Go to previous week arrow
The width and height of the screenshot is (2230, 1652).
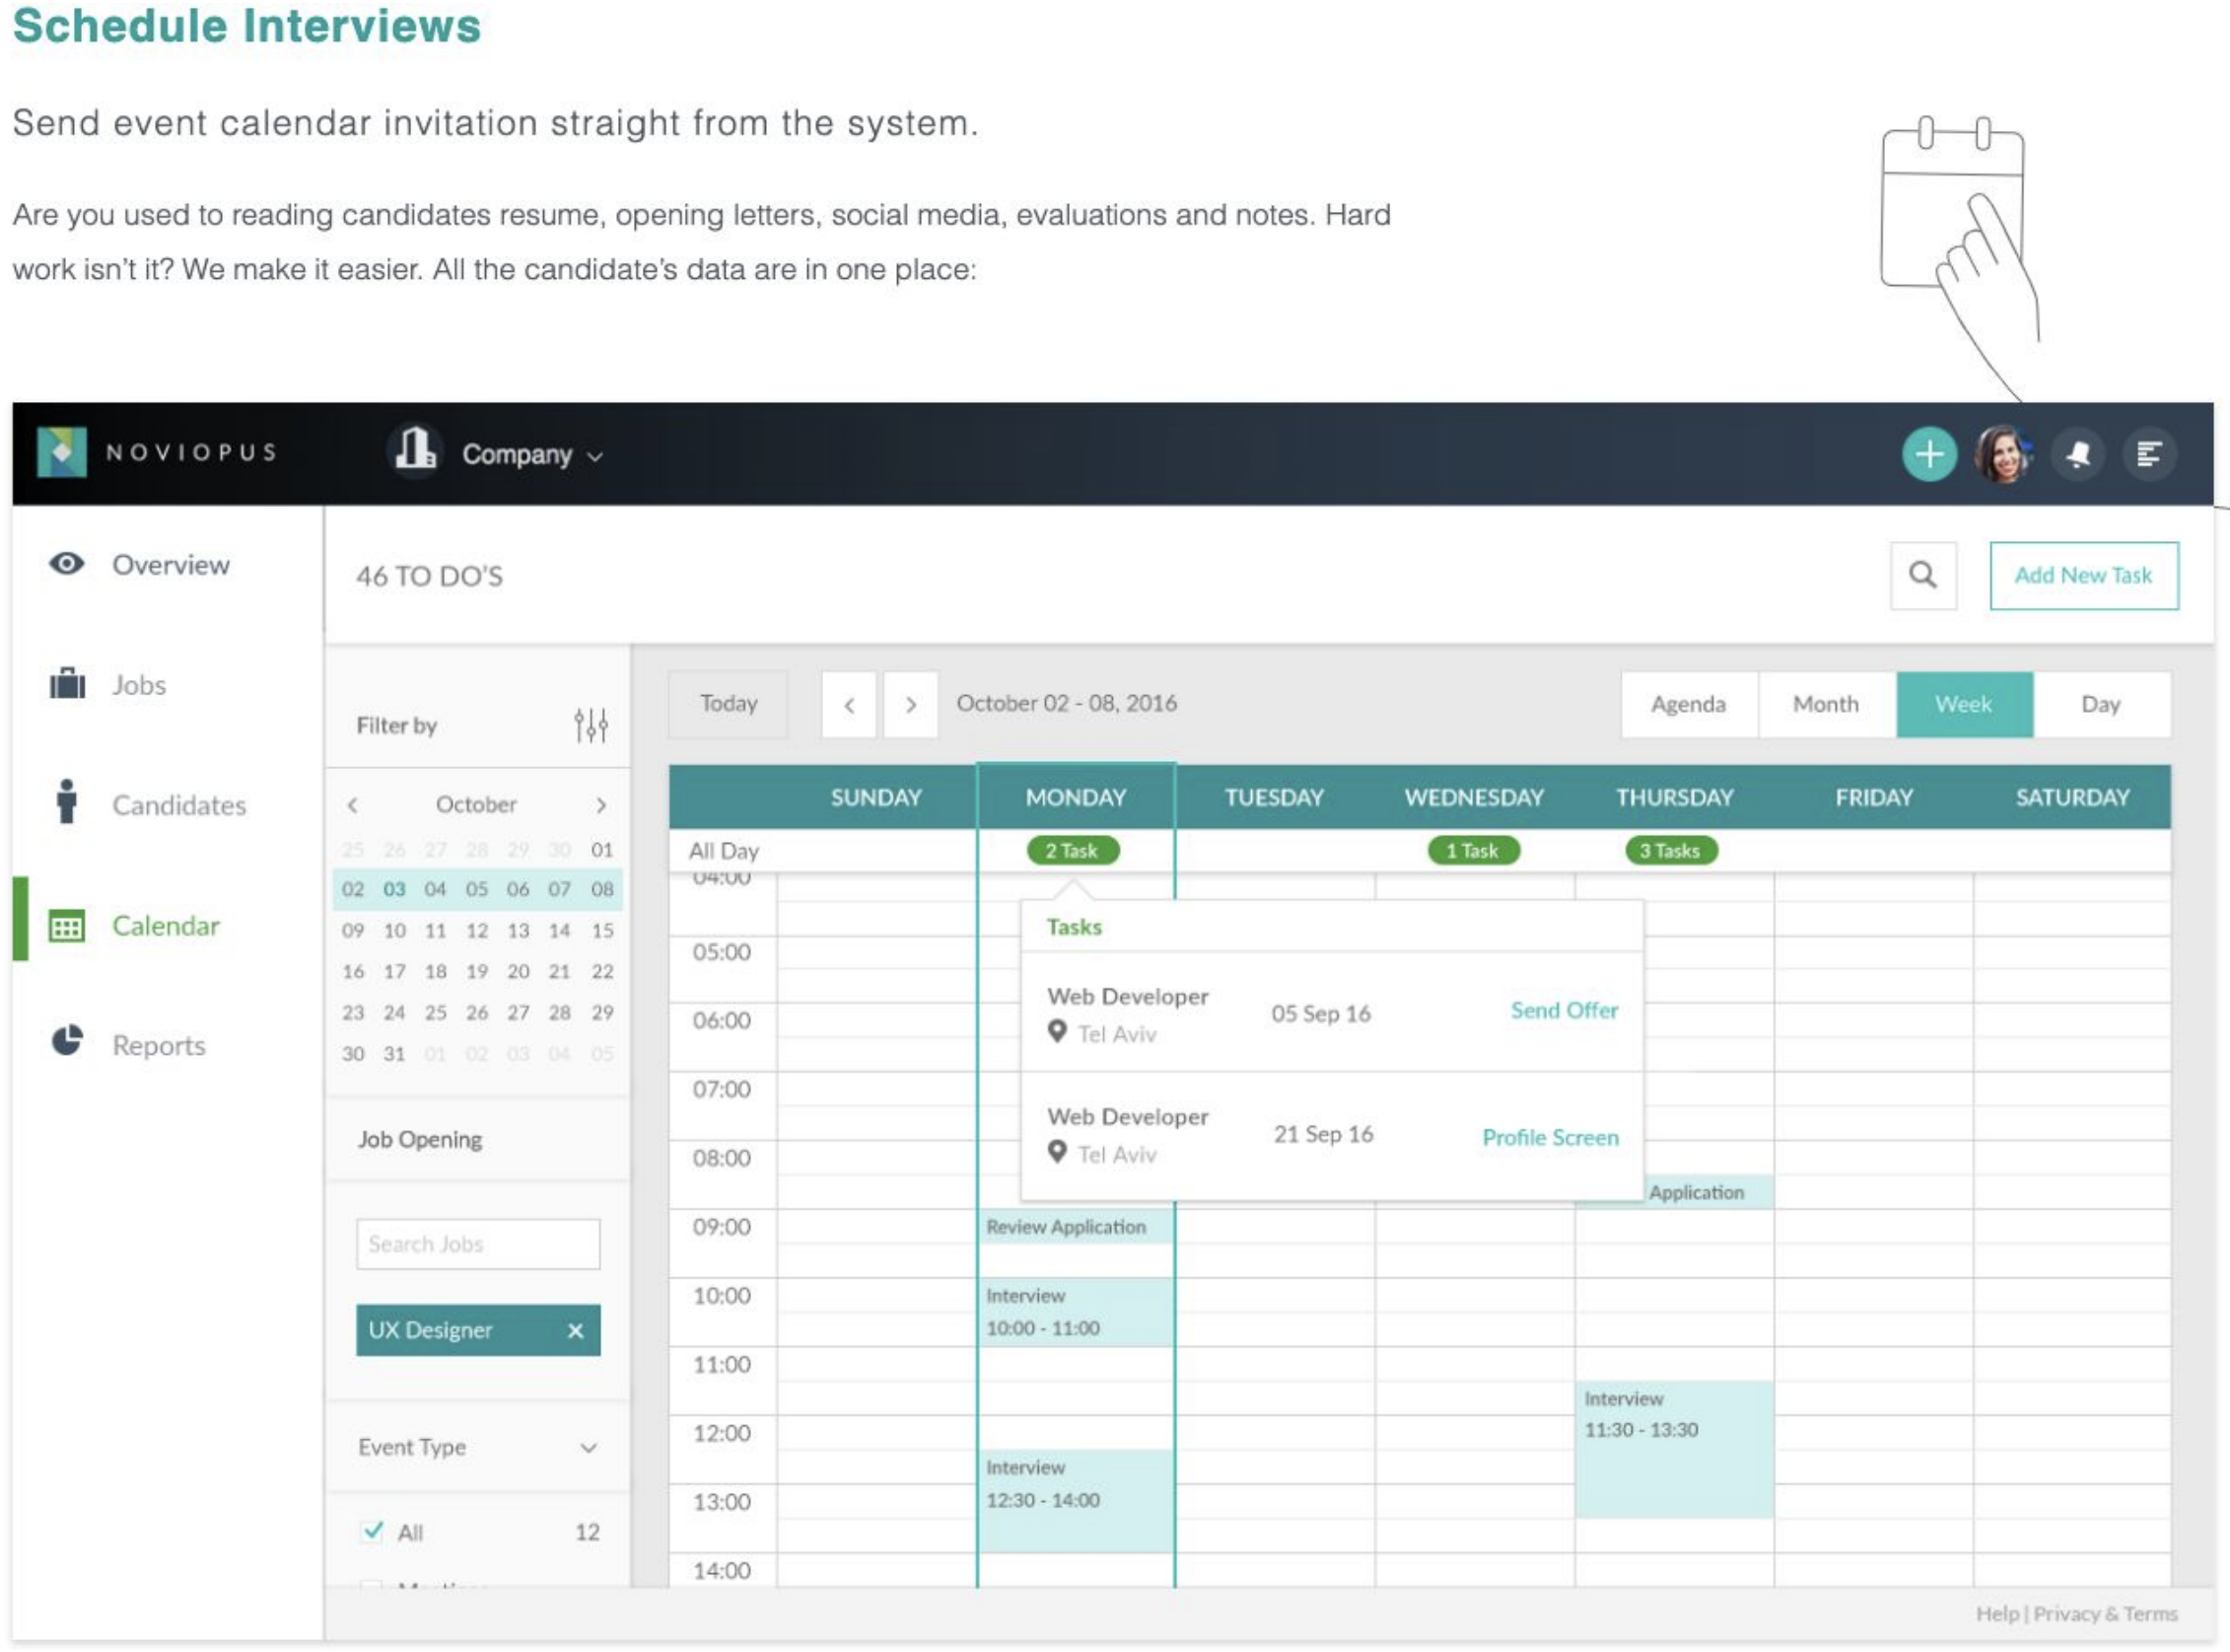pos(849,704)
